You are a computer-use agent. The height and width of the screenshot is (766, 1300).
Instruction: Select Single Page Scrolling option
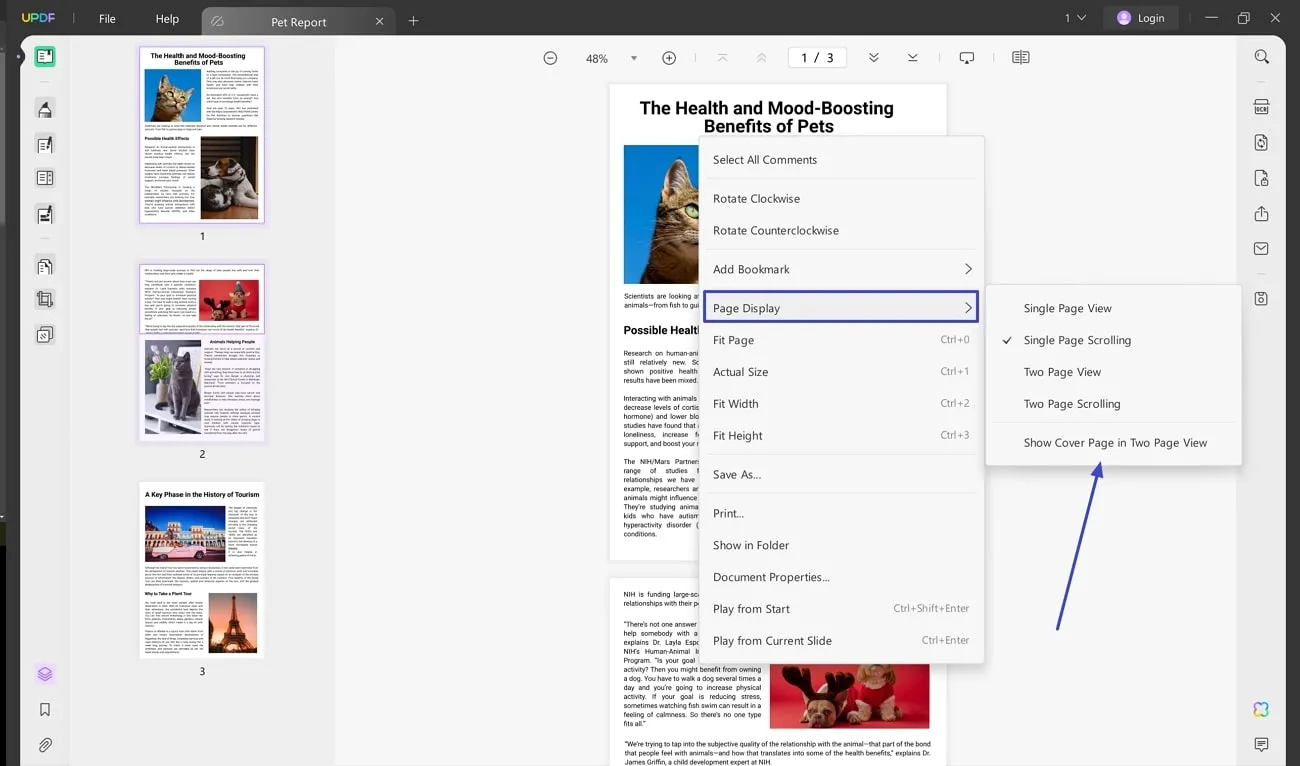(1077, 340)
